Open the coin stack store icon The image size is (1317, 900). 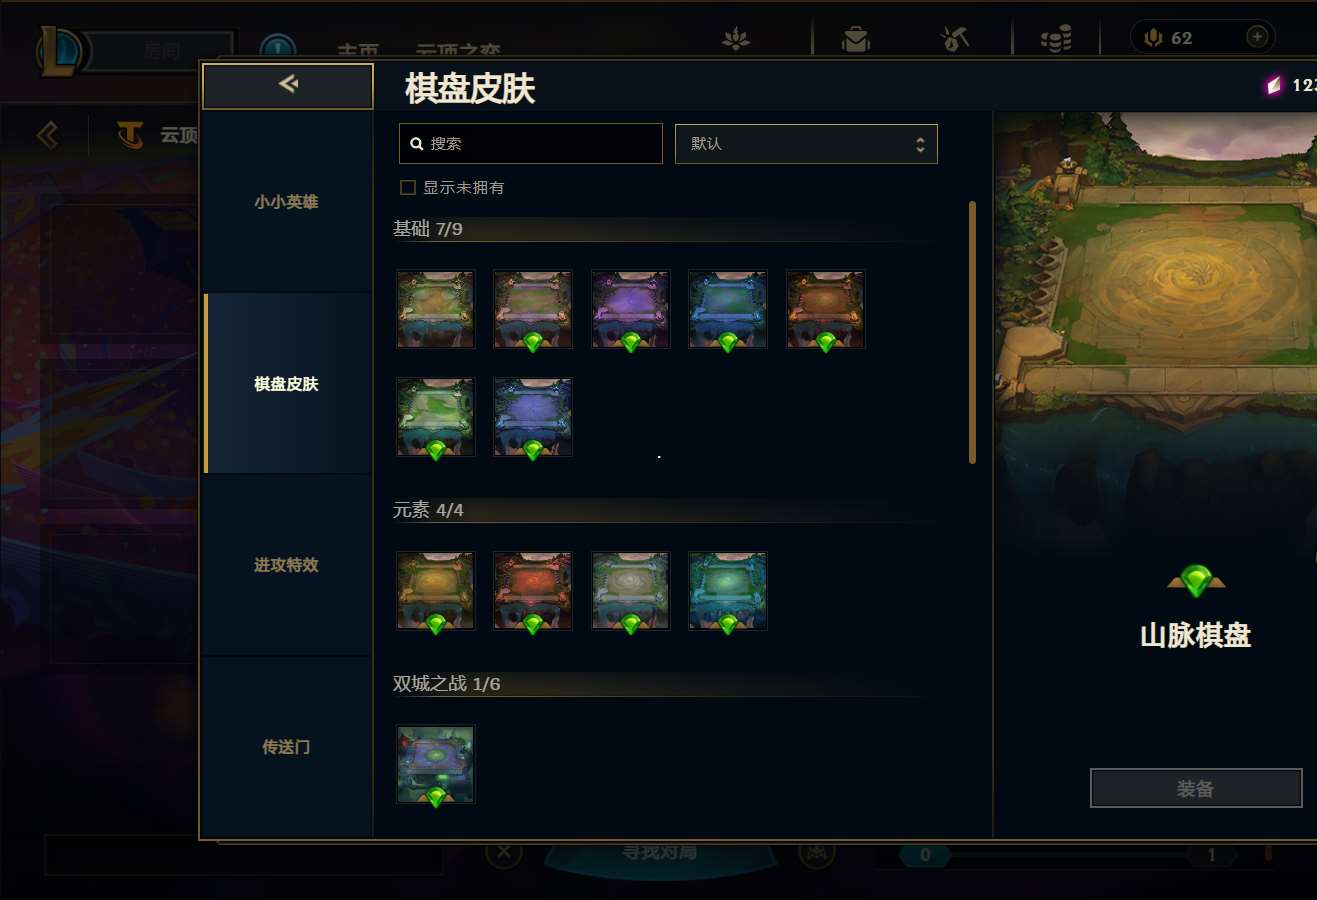point(1056,38)
